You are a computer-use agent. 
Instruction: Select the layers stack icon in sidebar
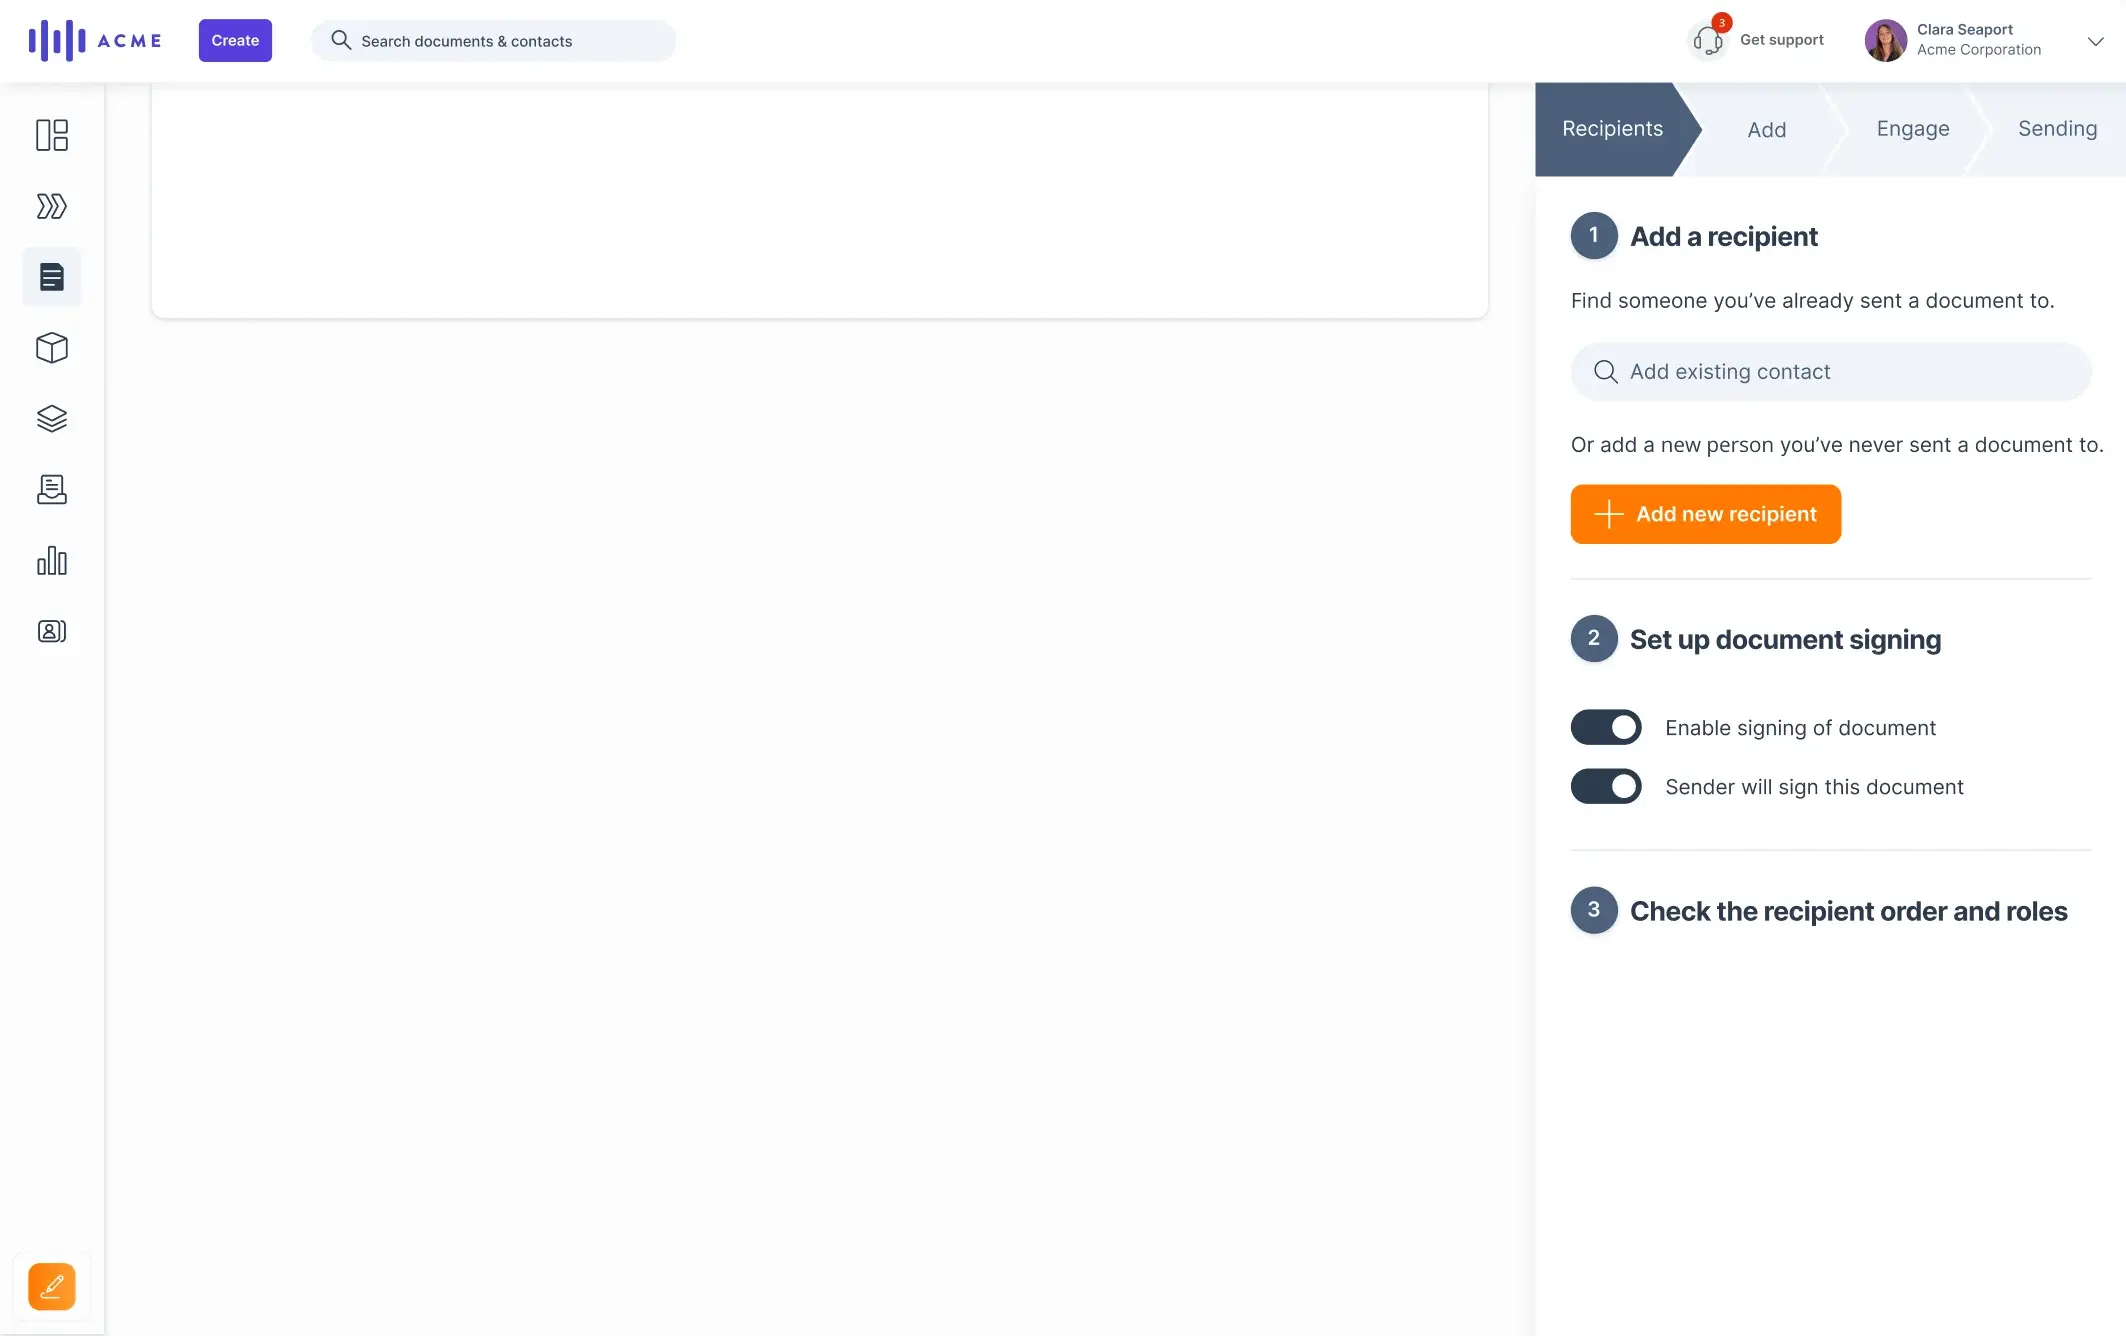tap(51, 419)
